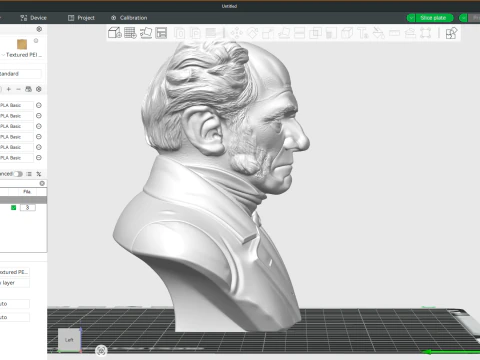Open the fourth PLA Basic filament dropdown
The width and height of the screenshot is (480, 360).
point(17,137)
